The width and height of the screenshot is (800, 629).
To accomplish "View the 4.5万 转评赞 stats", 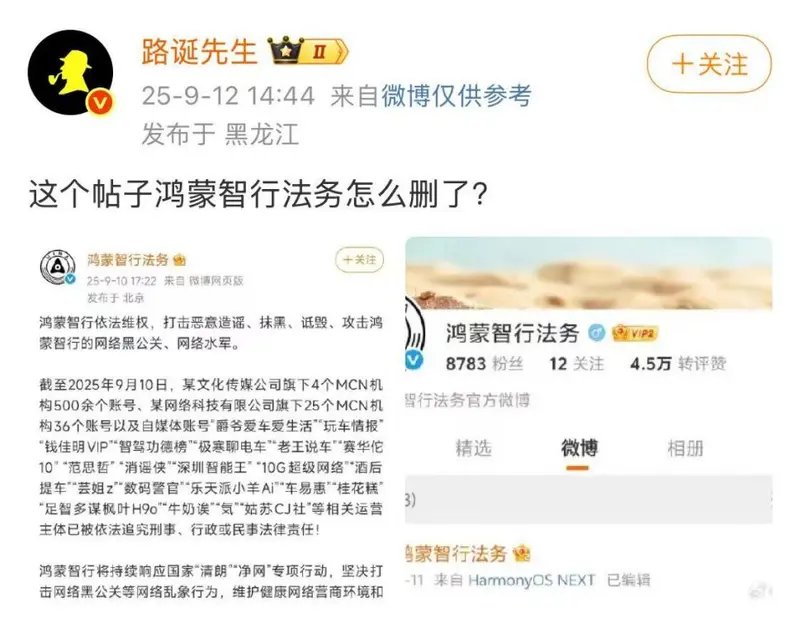I will coord(678,364).
